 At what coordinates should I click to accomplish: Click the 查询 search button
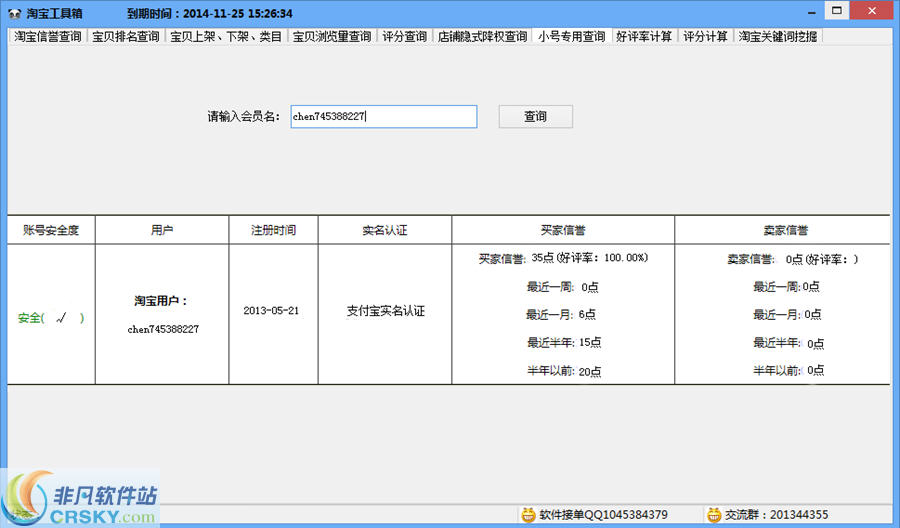click(x=536, y=117)
